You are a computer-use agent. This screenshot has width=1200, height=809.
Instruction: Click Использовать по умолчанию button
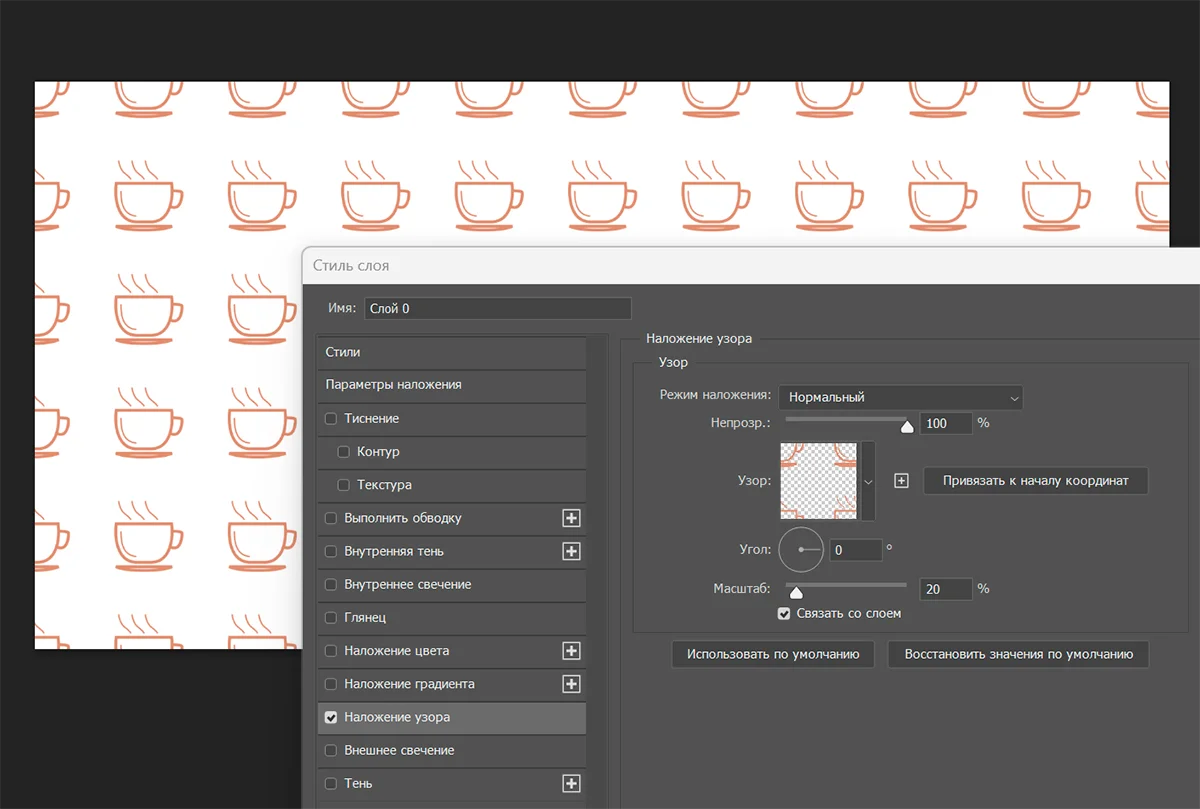pyautogui.click(x=773, y=654)
